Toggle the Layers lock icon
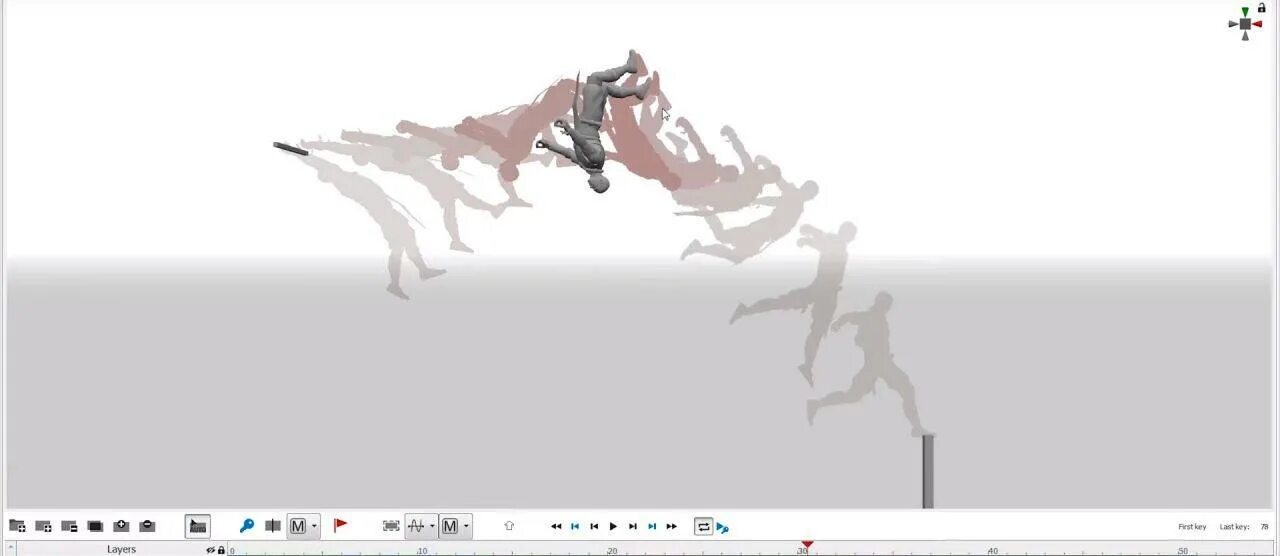The height and width of the screenshot is (556, 1280). [221, 550]
